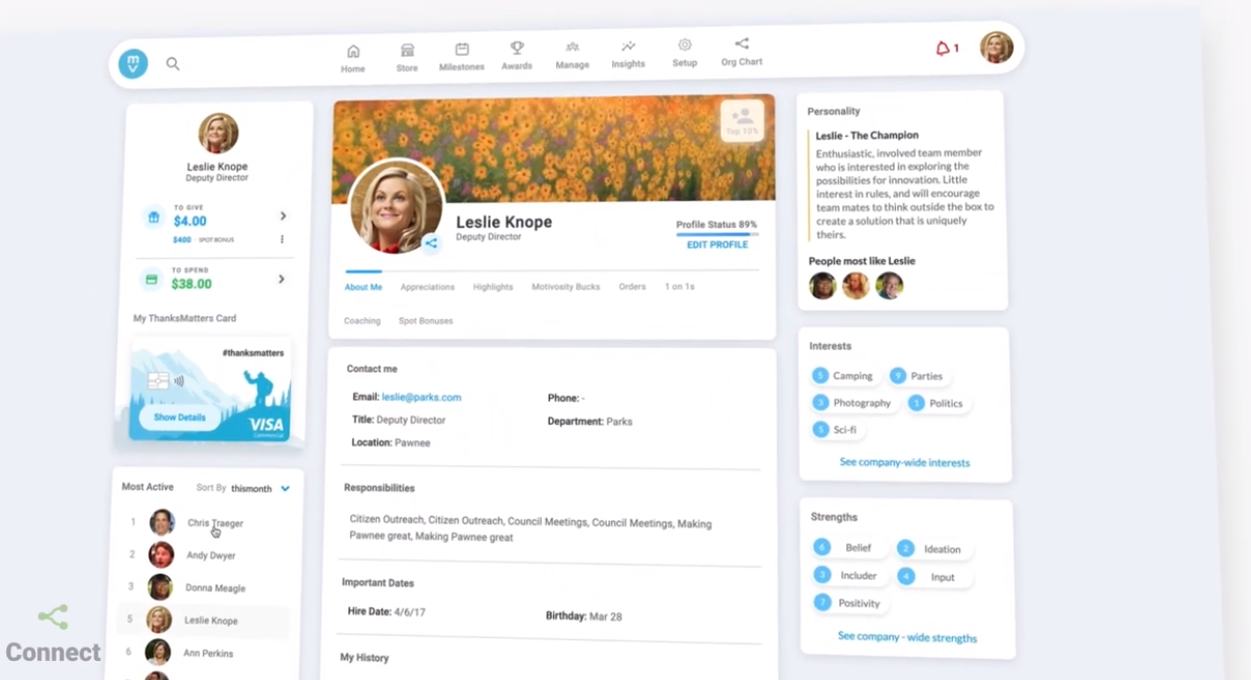The image size is (1251, 680).
Task: Open the Store page from top navigation
Action: pyautogui.click(x=406, y=50)
